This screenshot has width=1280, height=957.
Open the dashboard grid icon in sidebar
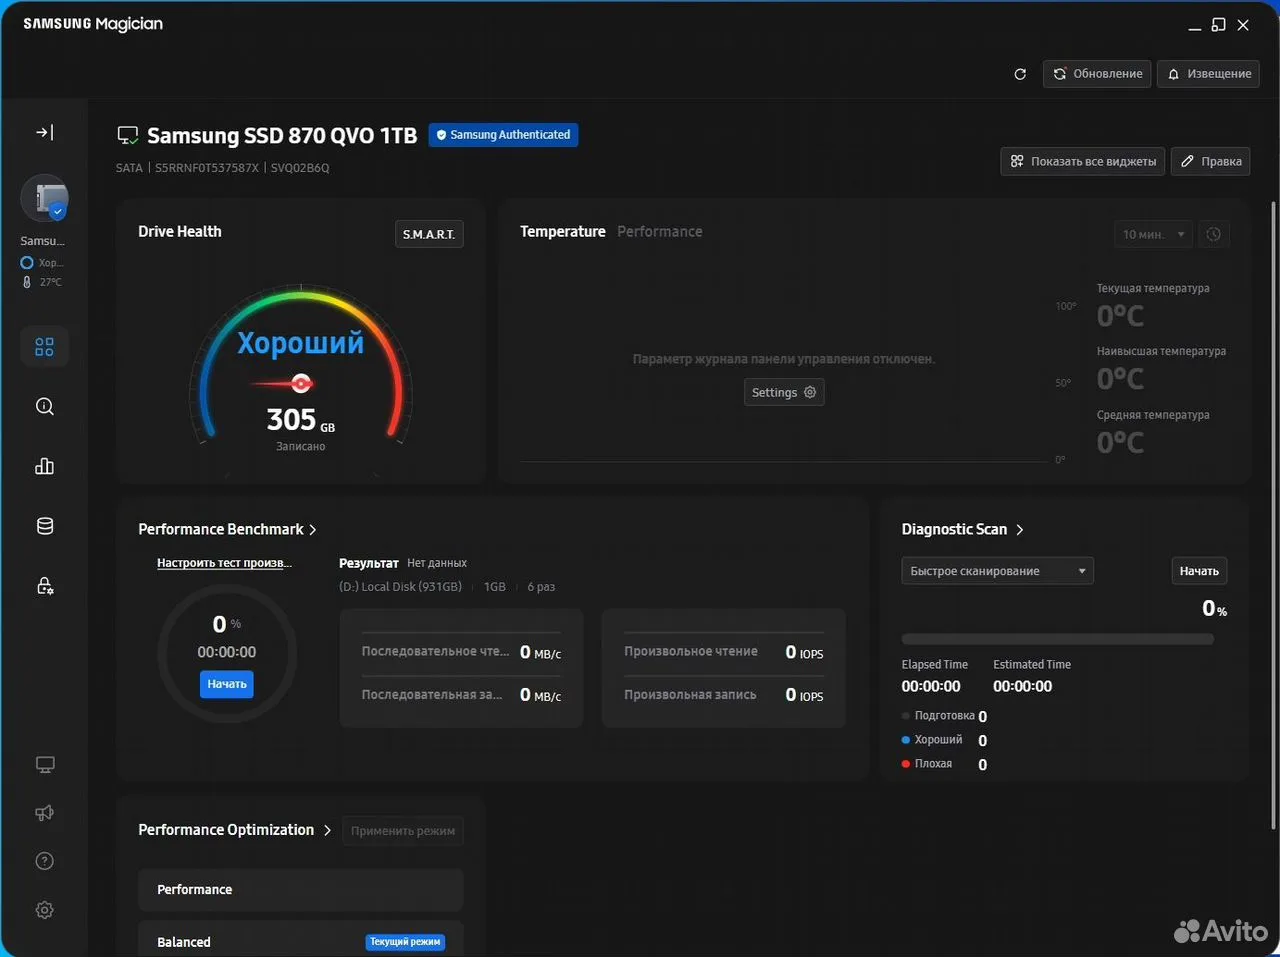(x=45, y=347)
